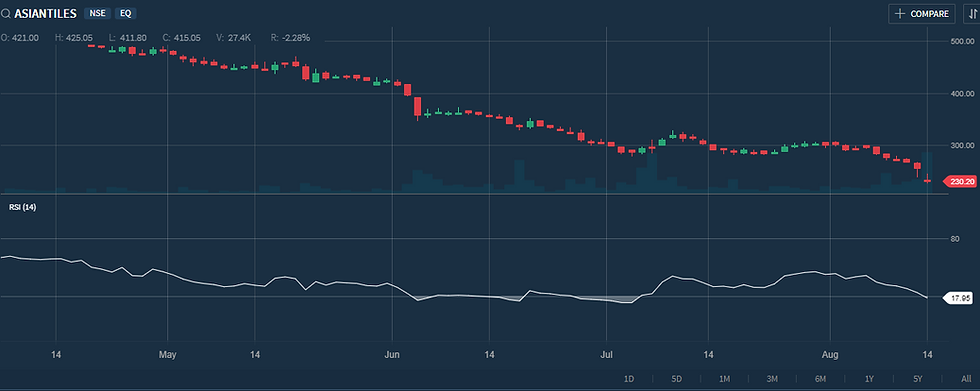
Task: Click the close price readout C: 415.05
Action: pyautogui.click(x=181, y=37)
